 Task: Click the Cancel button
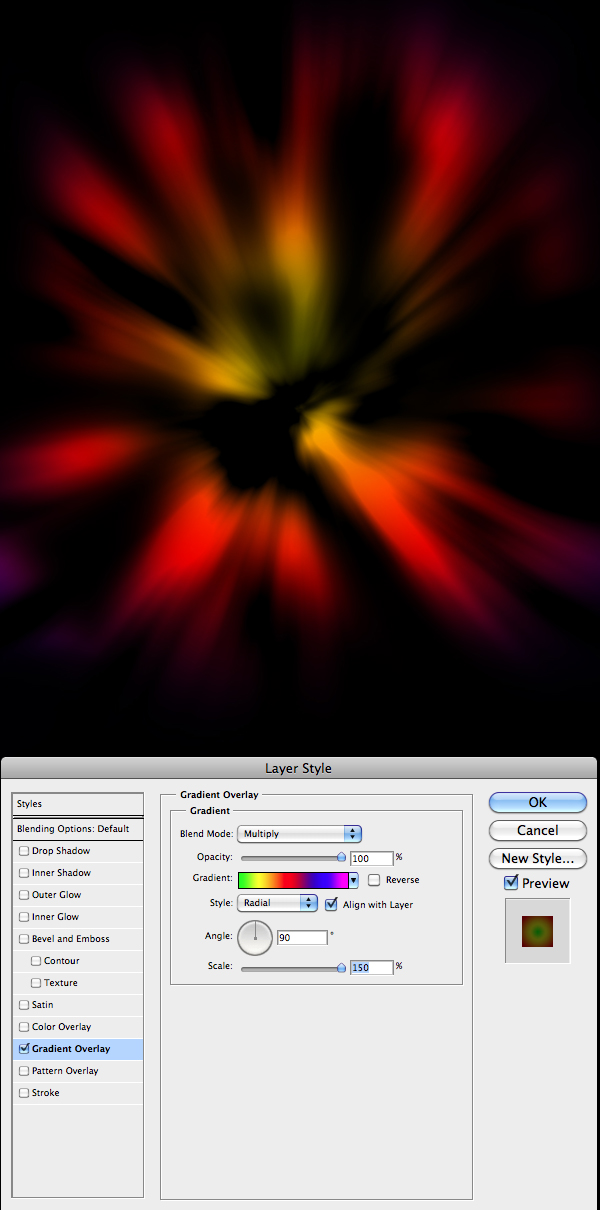tap(538, 830)
